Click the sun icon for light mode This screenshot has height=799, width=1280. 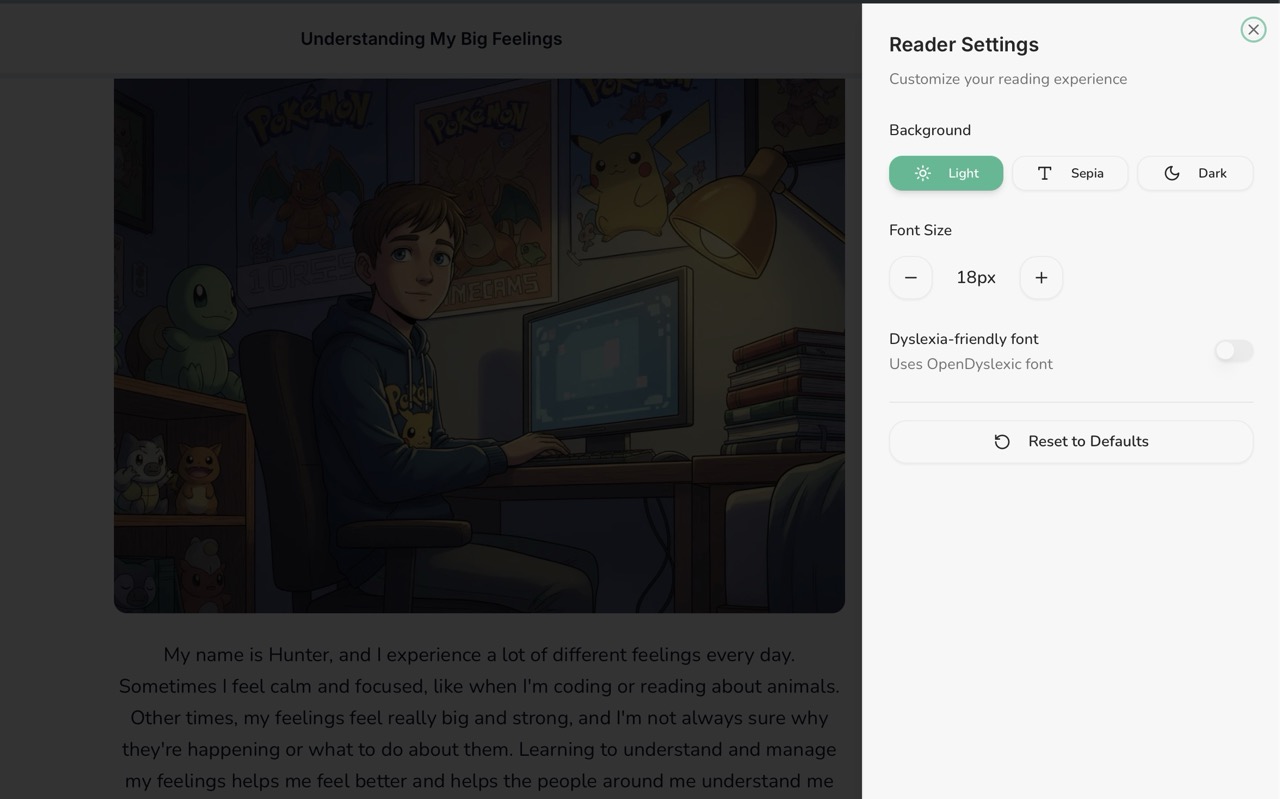click(x=922, y=172)
